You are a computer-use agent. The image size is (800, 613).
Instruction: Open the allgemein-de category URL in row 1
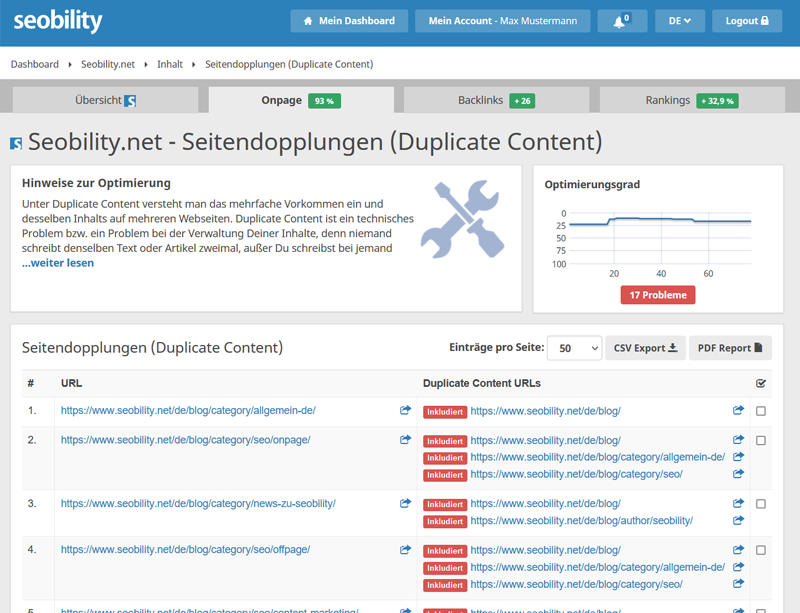point(188,410)
